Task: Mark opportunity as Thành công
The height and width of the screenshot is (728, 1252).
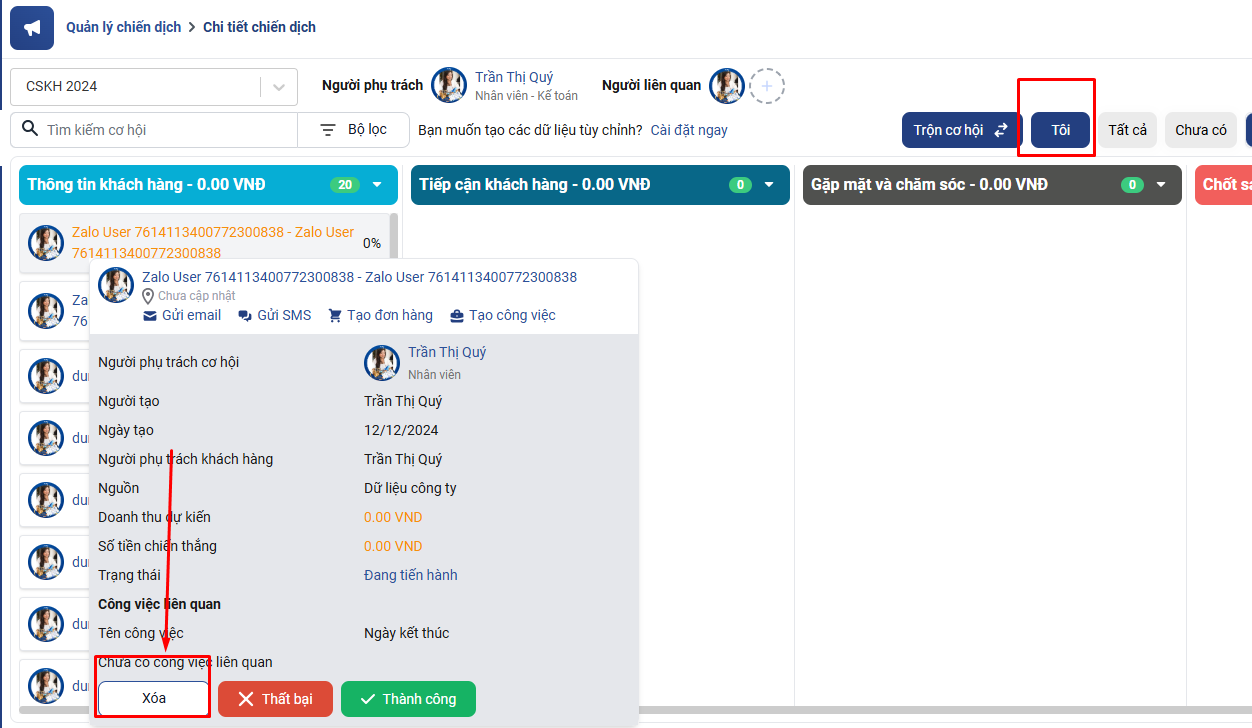Action: click(408, 699)
